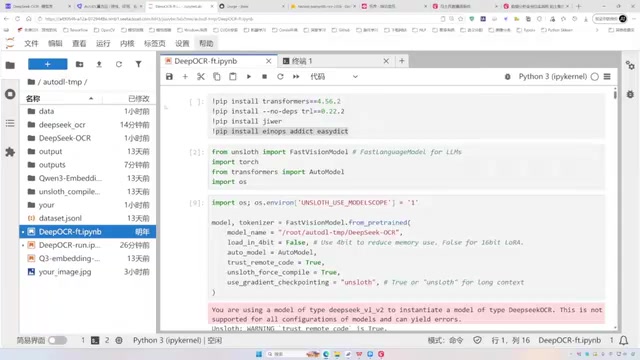Screen dimensions: 640x360
Task: Click the Python 3 (ipykernel) kernel name
Action: coord(552,77)
